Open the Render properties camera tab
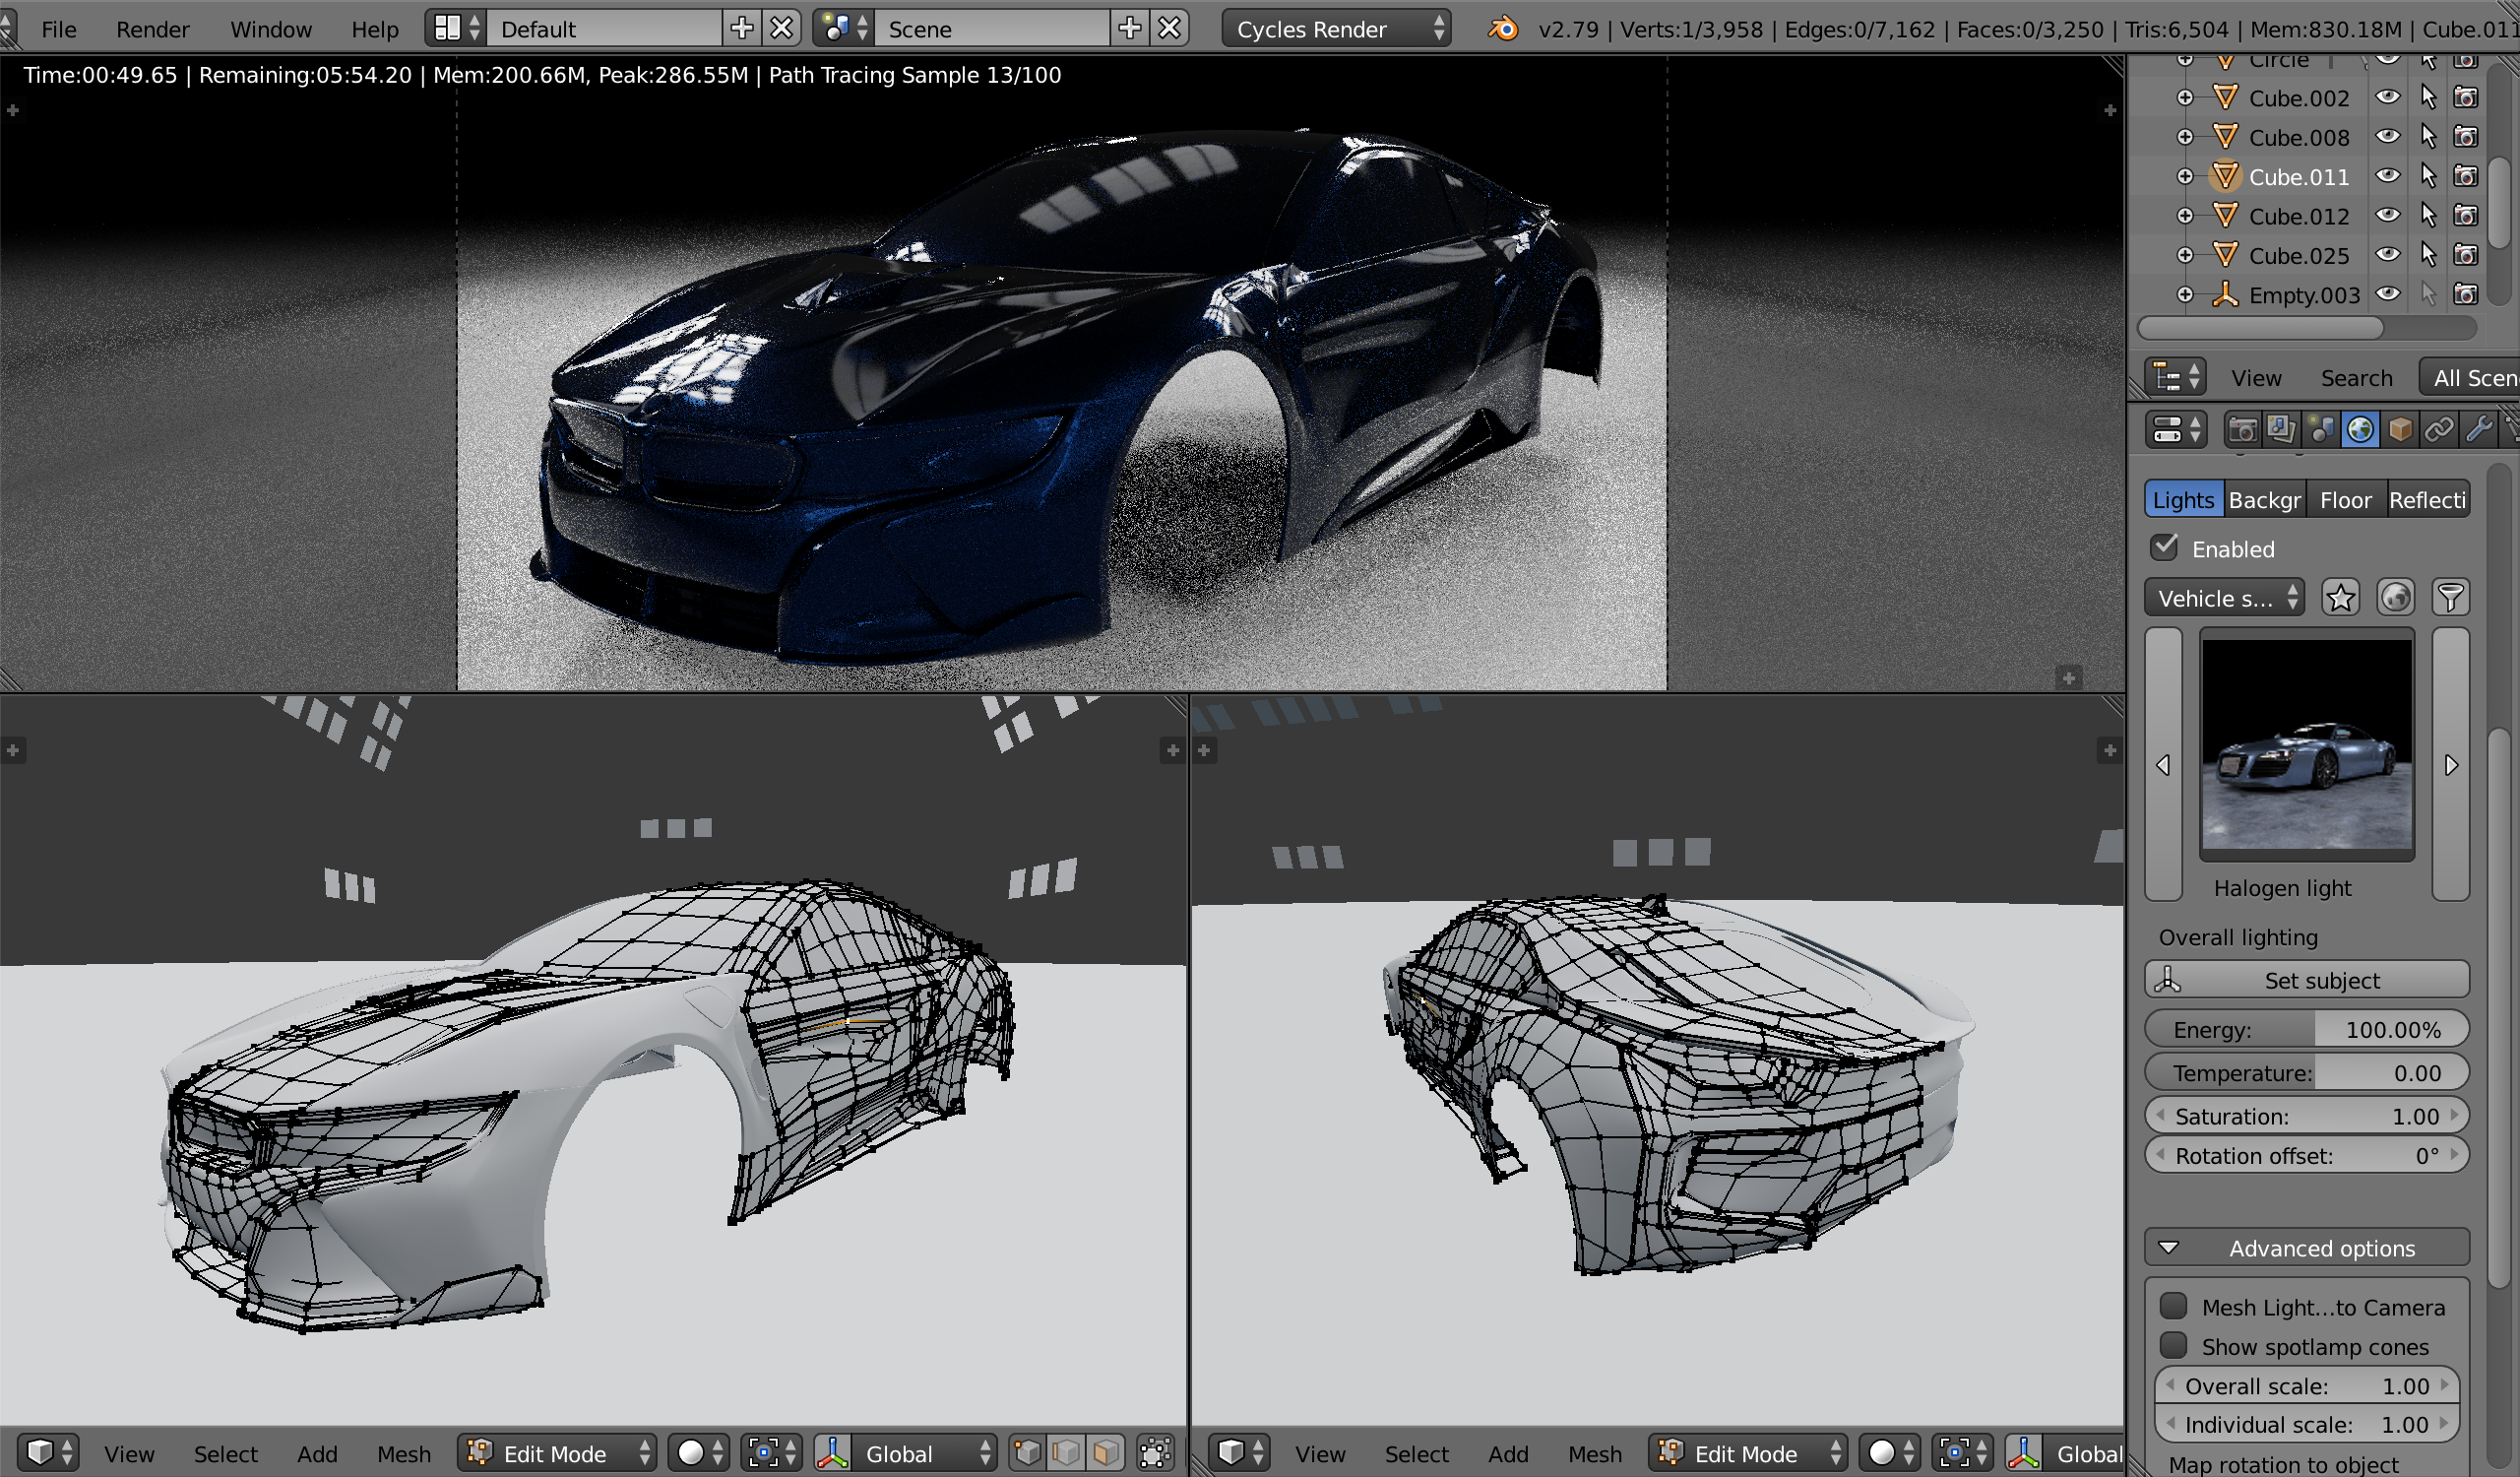This screenshot has height=1477, width=2520. (2242, 430)
